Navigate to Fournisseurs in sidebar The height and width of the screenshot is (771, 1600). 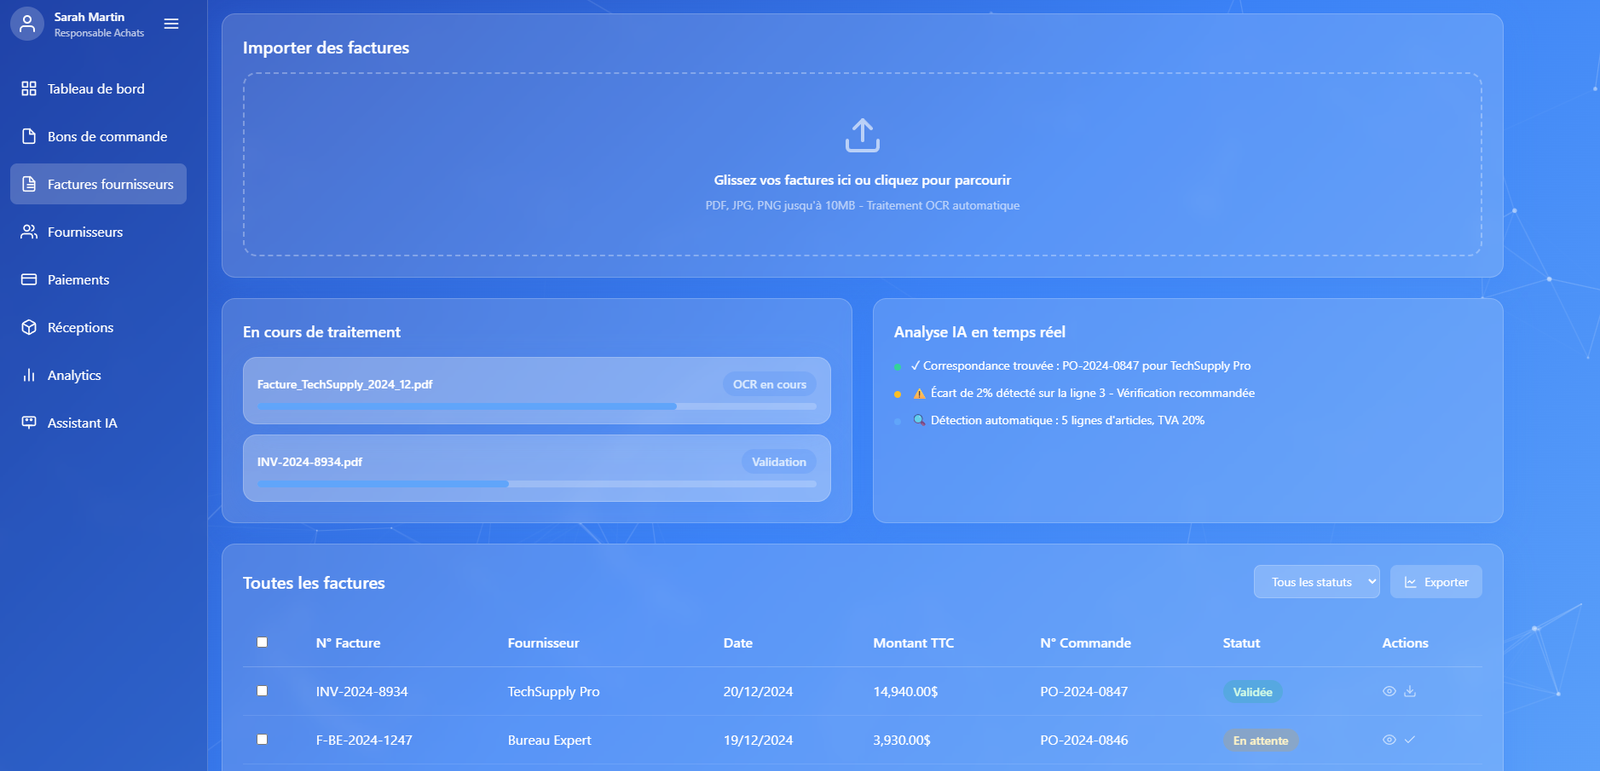pos(85,232)
